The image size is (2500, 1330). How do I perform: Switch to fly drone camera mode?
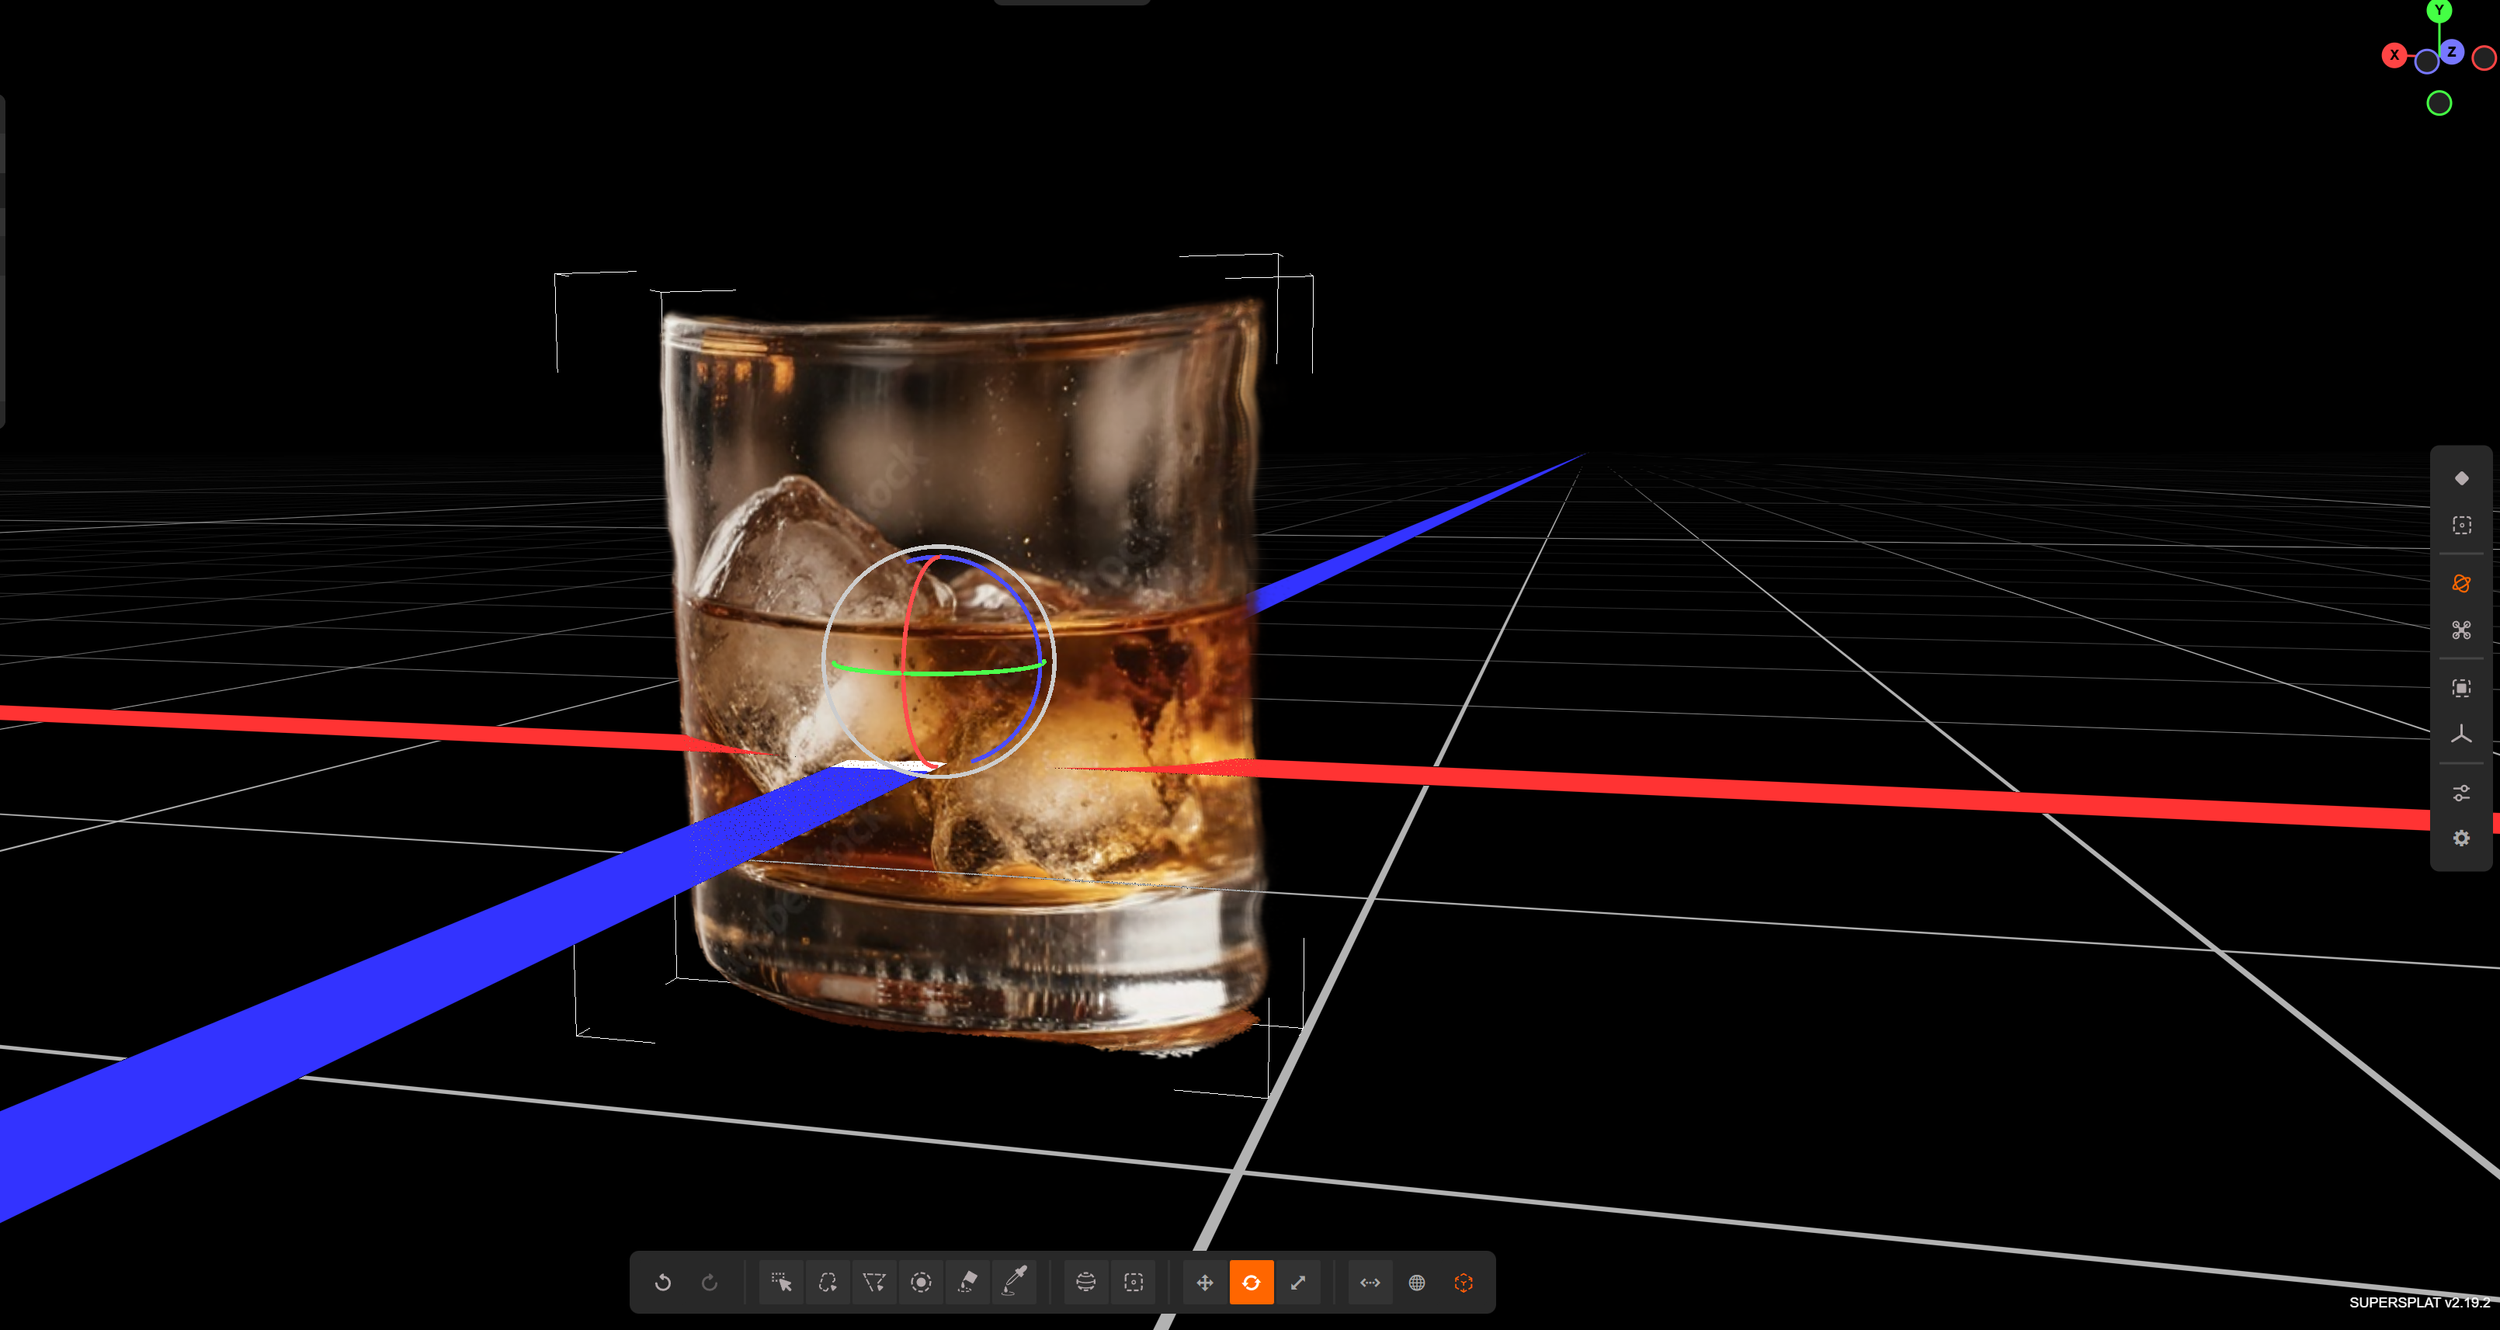coord(2461,630)
